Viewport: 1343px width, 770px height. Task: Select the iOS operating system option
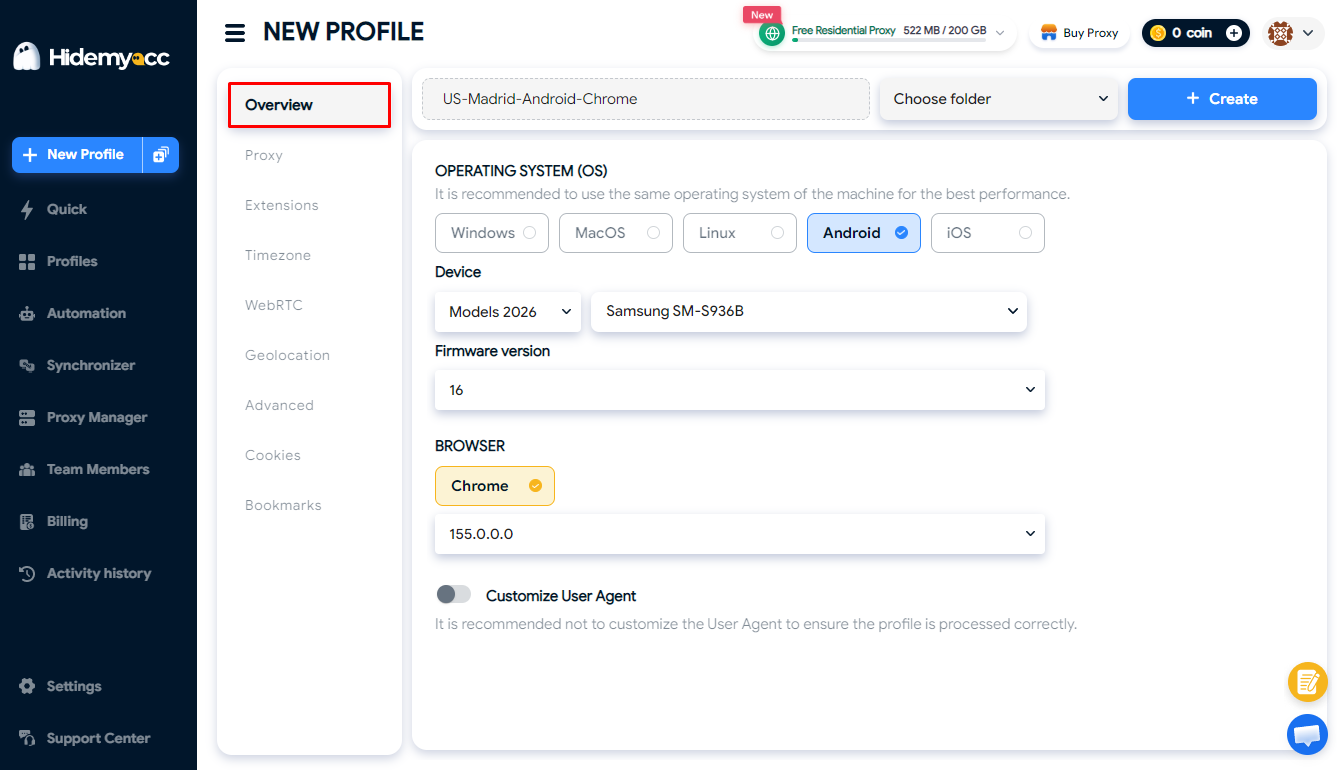tap(988, 233)
